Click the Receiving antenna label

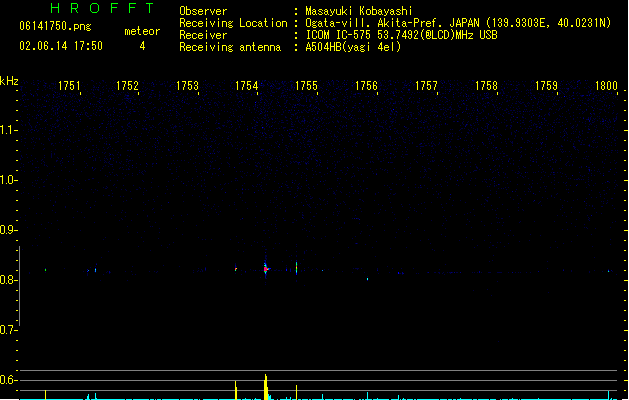(x=230, y=47)
